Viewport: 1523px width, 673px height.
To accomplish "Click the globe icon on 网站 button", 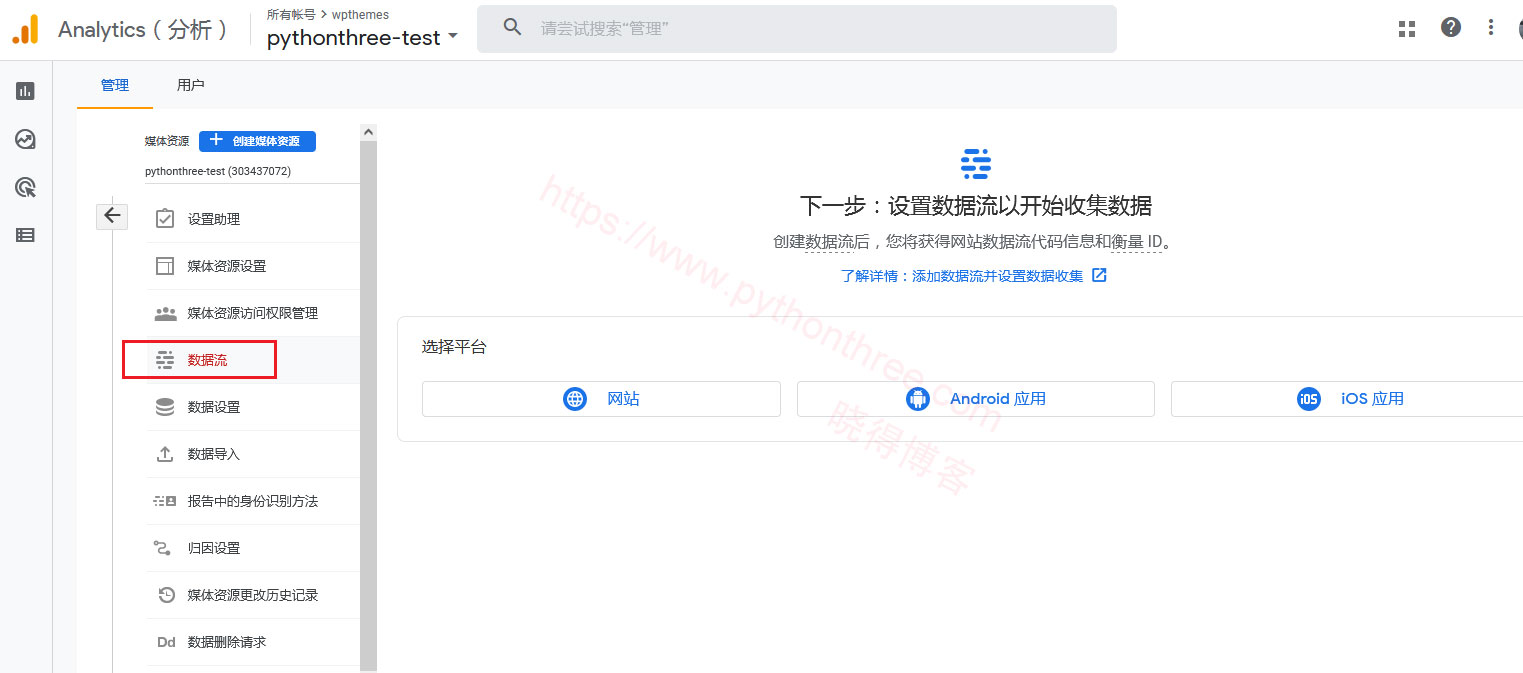I will coord(575,399).
